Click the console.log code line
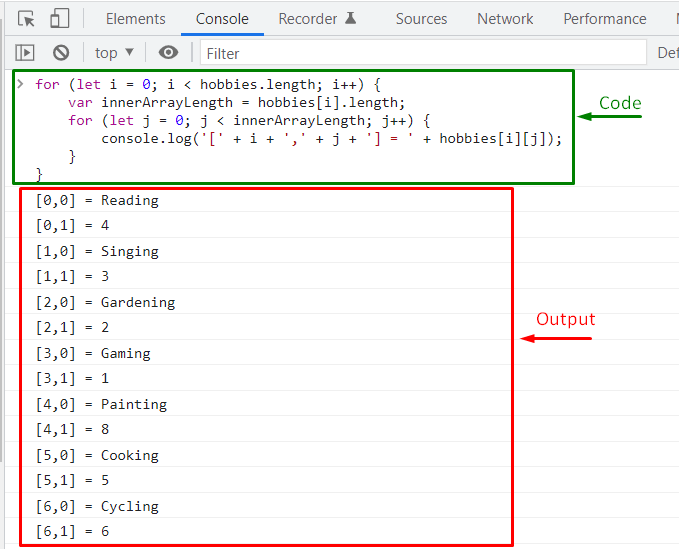Viewport: 679px width, 549px height. tap(331, 139)
